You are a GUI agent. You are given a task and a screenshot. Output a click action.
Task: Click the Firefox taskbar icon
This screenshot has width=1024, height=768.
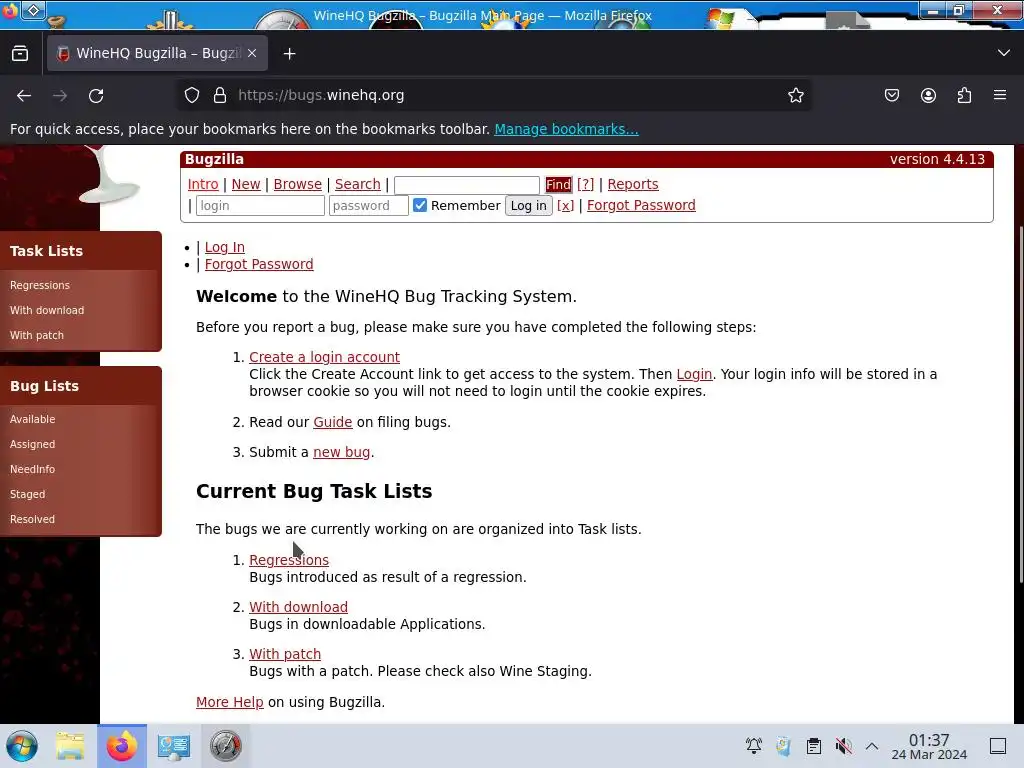[x=122, y=746]
